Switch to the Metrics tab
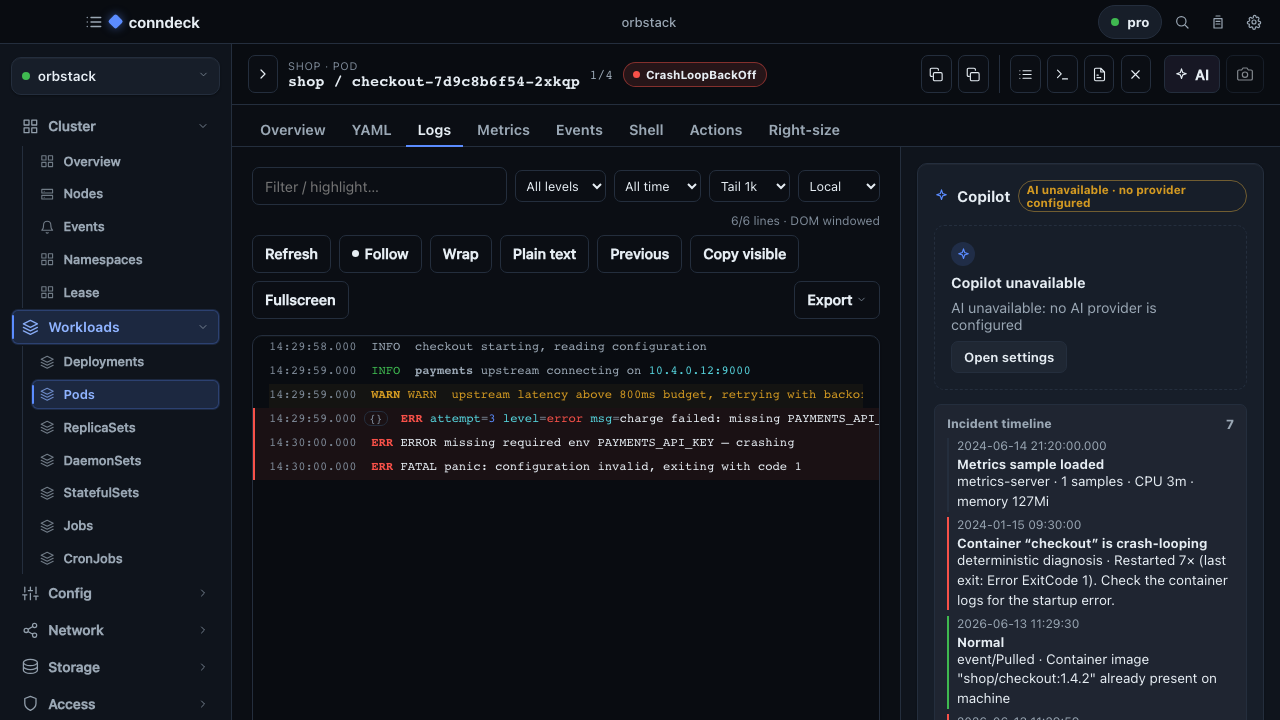Image resolution: width=1280 pixels, height=720 pixels. coord(503,130)
